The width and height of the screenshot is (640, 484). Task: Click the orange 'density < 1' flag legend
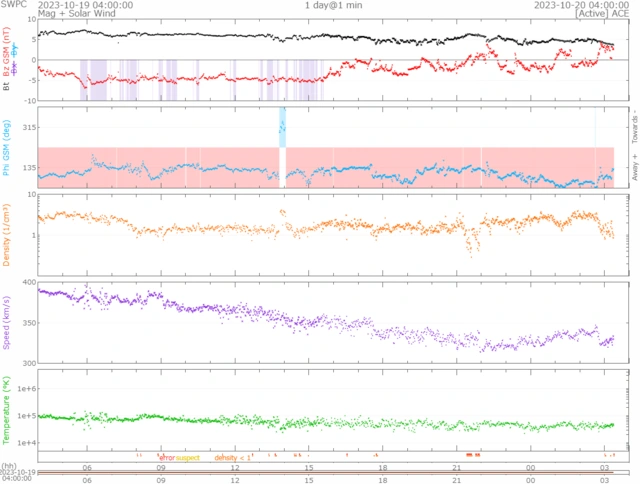232,458
